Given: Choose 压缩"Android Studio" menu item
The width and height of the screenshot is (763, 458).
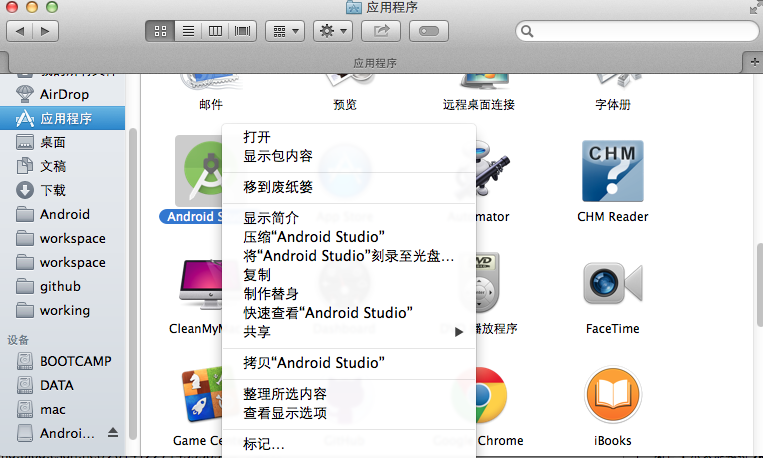Looking at the screenshot, I should pyautogui.click(x=348, y=237).
